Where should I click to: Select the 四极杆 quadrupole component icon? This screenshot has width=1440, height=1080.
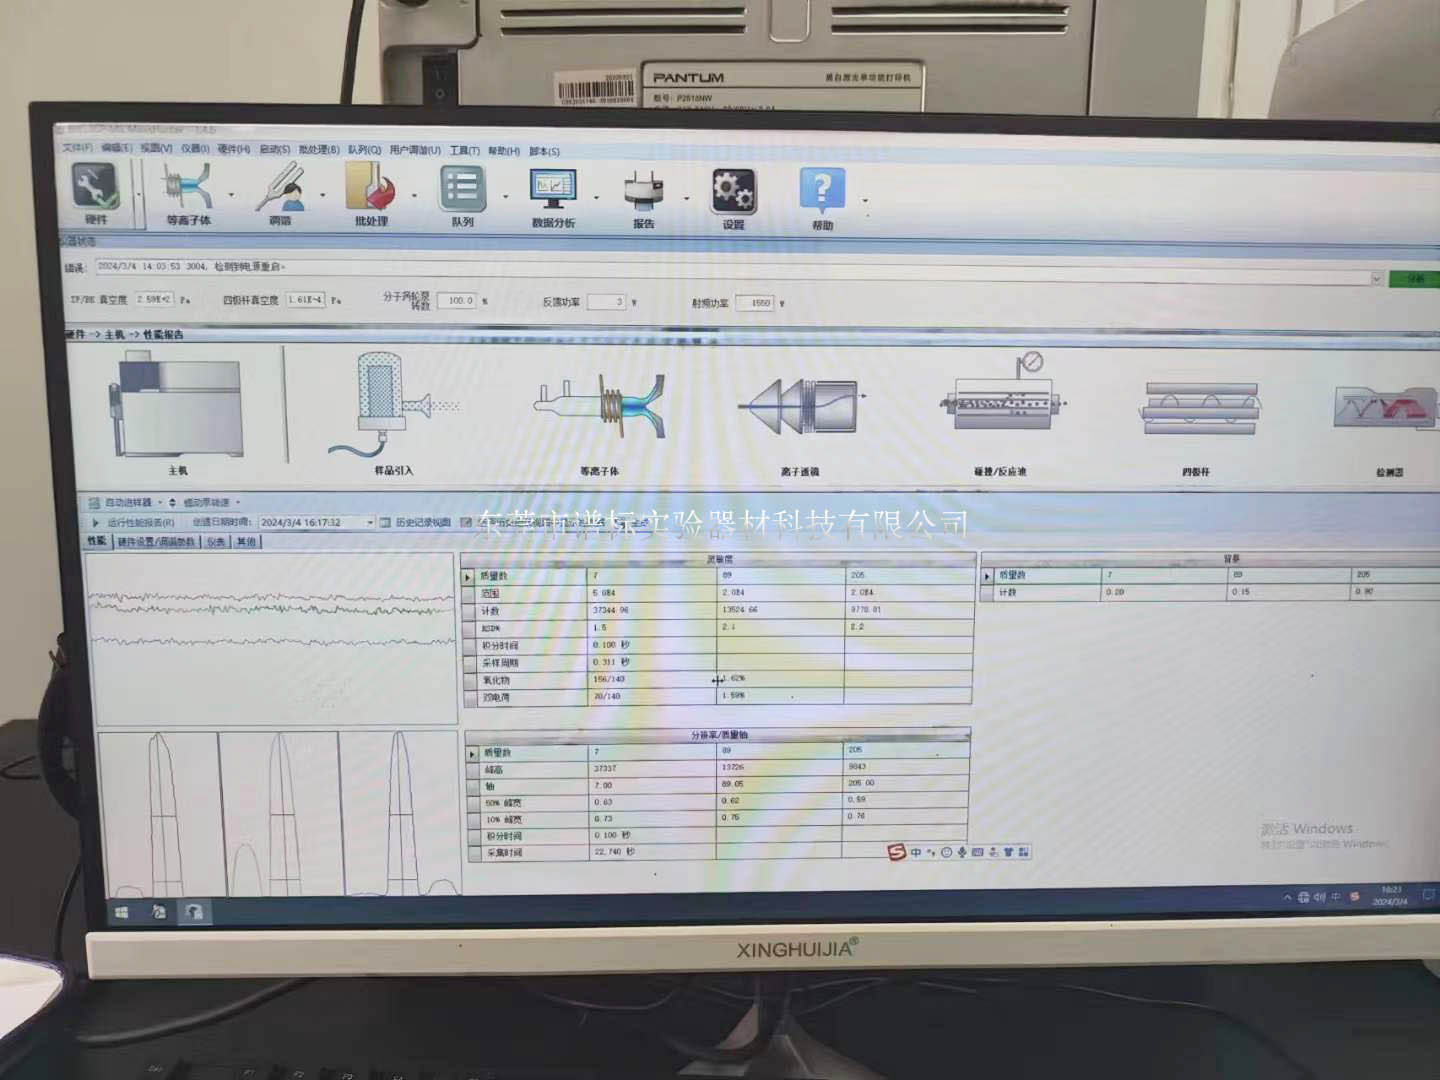pos(1197,410)
